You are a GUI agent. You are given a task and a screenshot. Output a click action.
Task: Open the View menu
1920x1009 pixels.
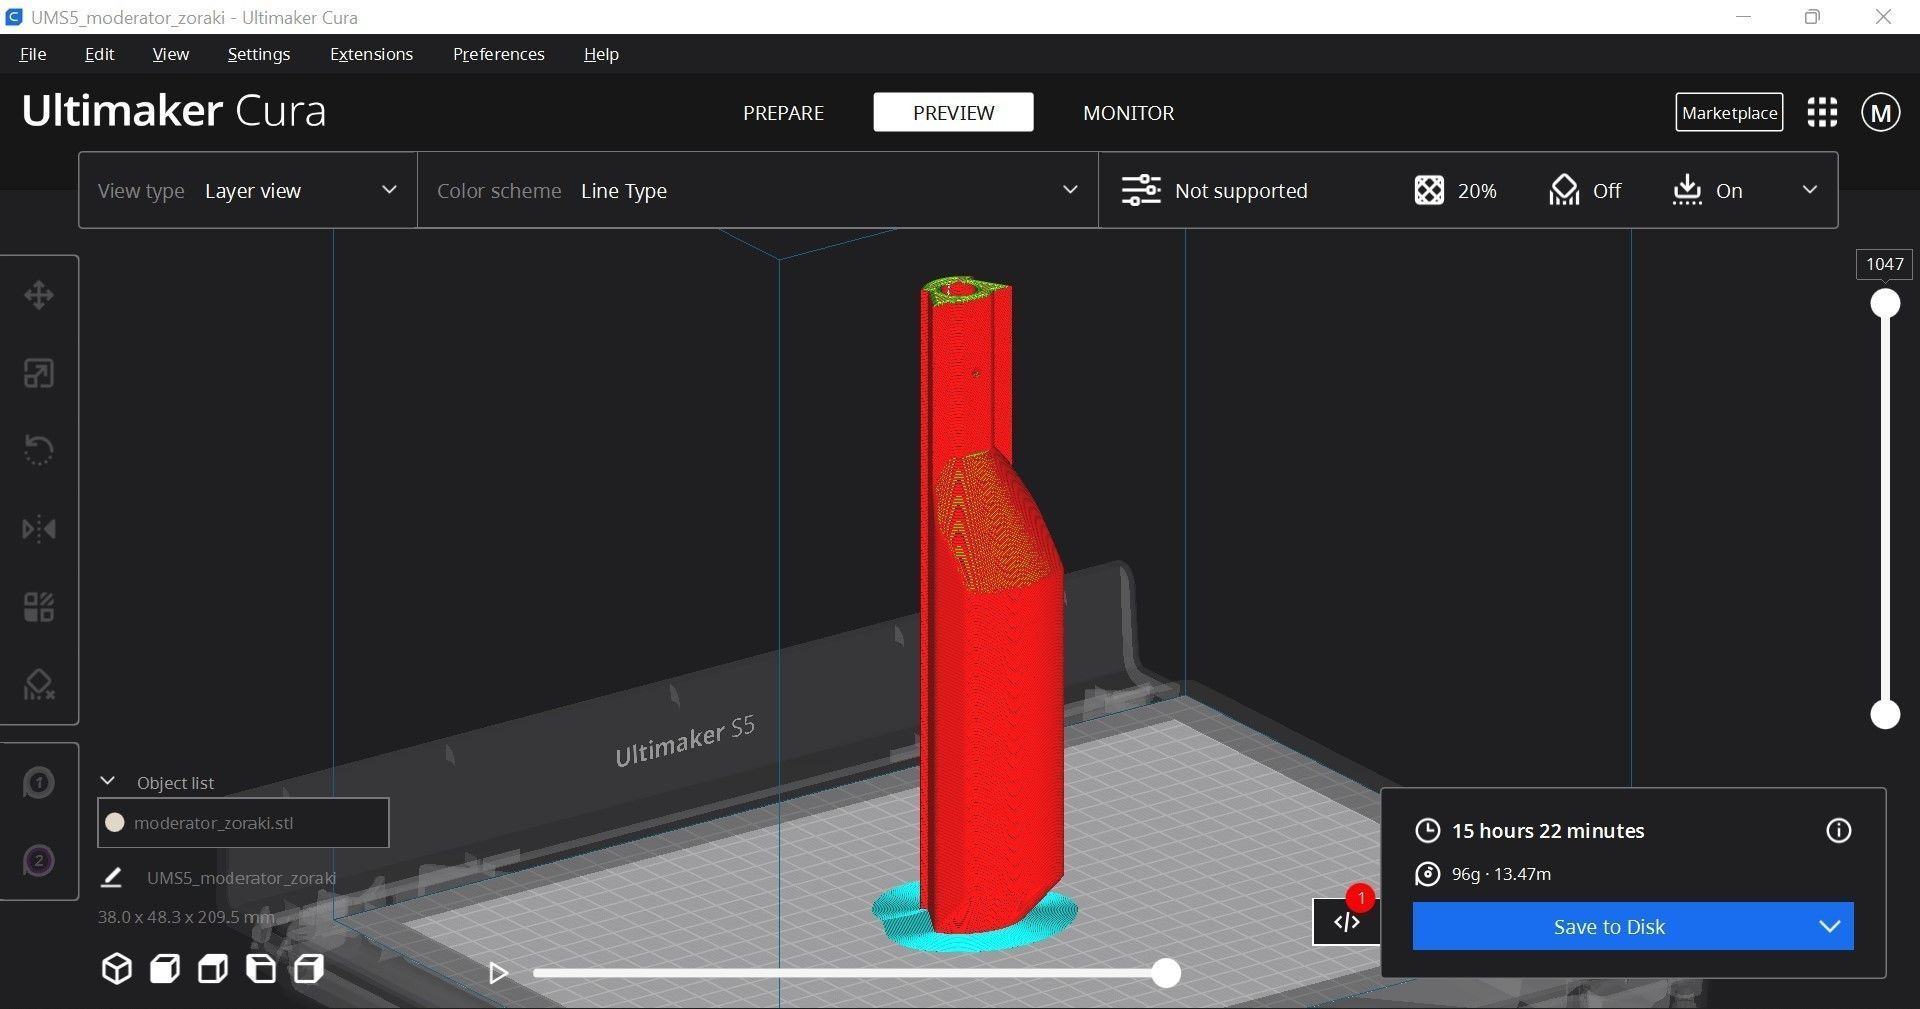point(170,54)
